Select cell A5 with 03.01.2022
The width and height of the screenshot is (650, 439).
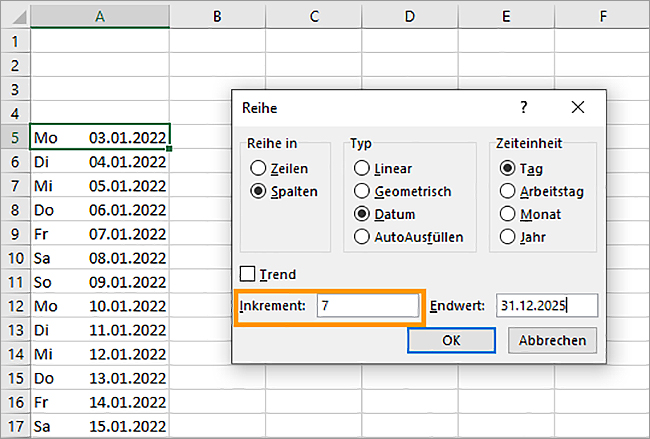click(100, 135)
